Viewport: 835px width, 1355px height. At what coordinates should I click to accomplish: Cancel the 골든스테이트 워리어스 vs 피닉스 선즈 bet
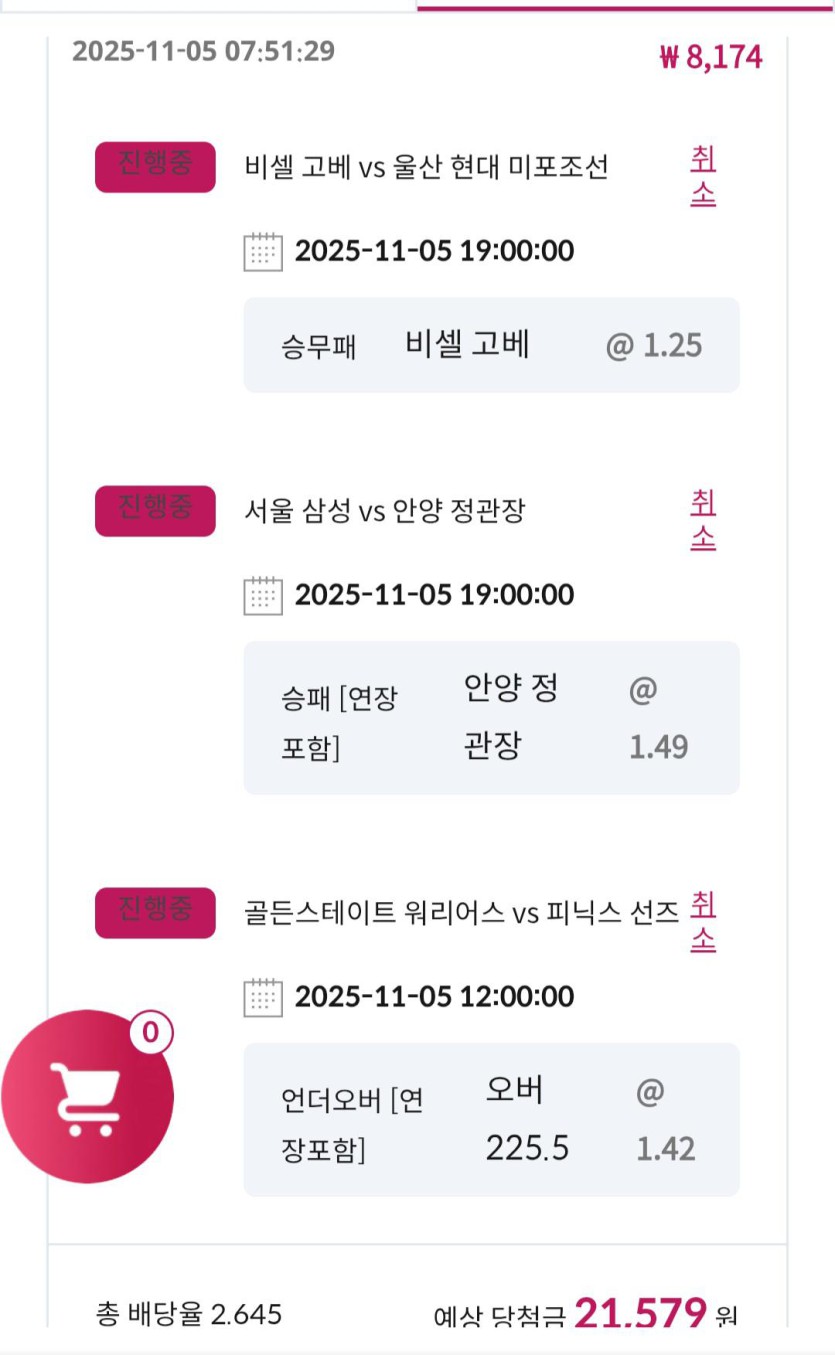[703, 922]
